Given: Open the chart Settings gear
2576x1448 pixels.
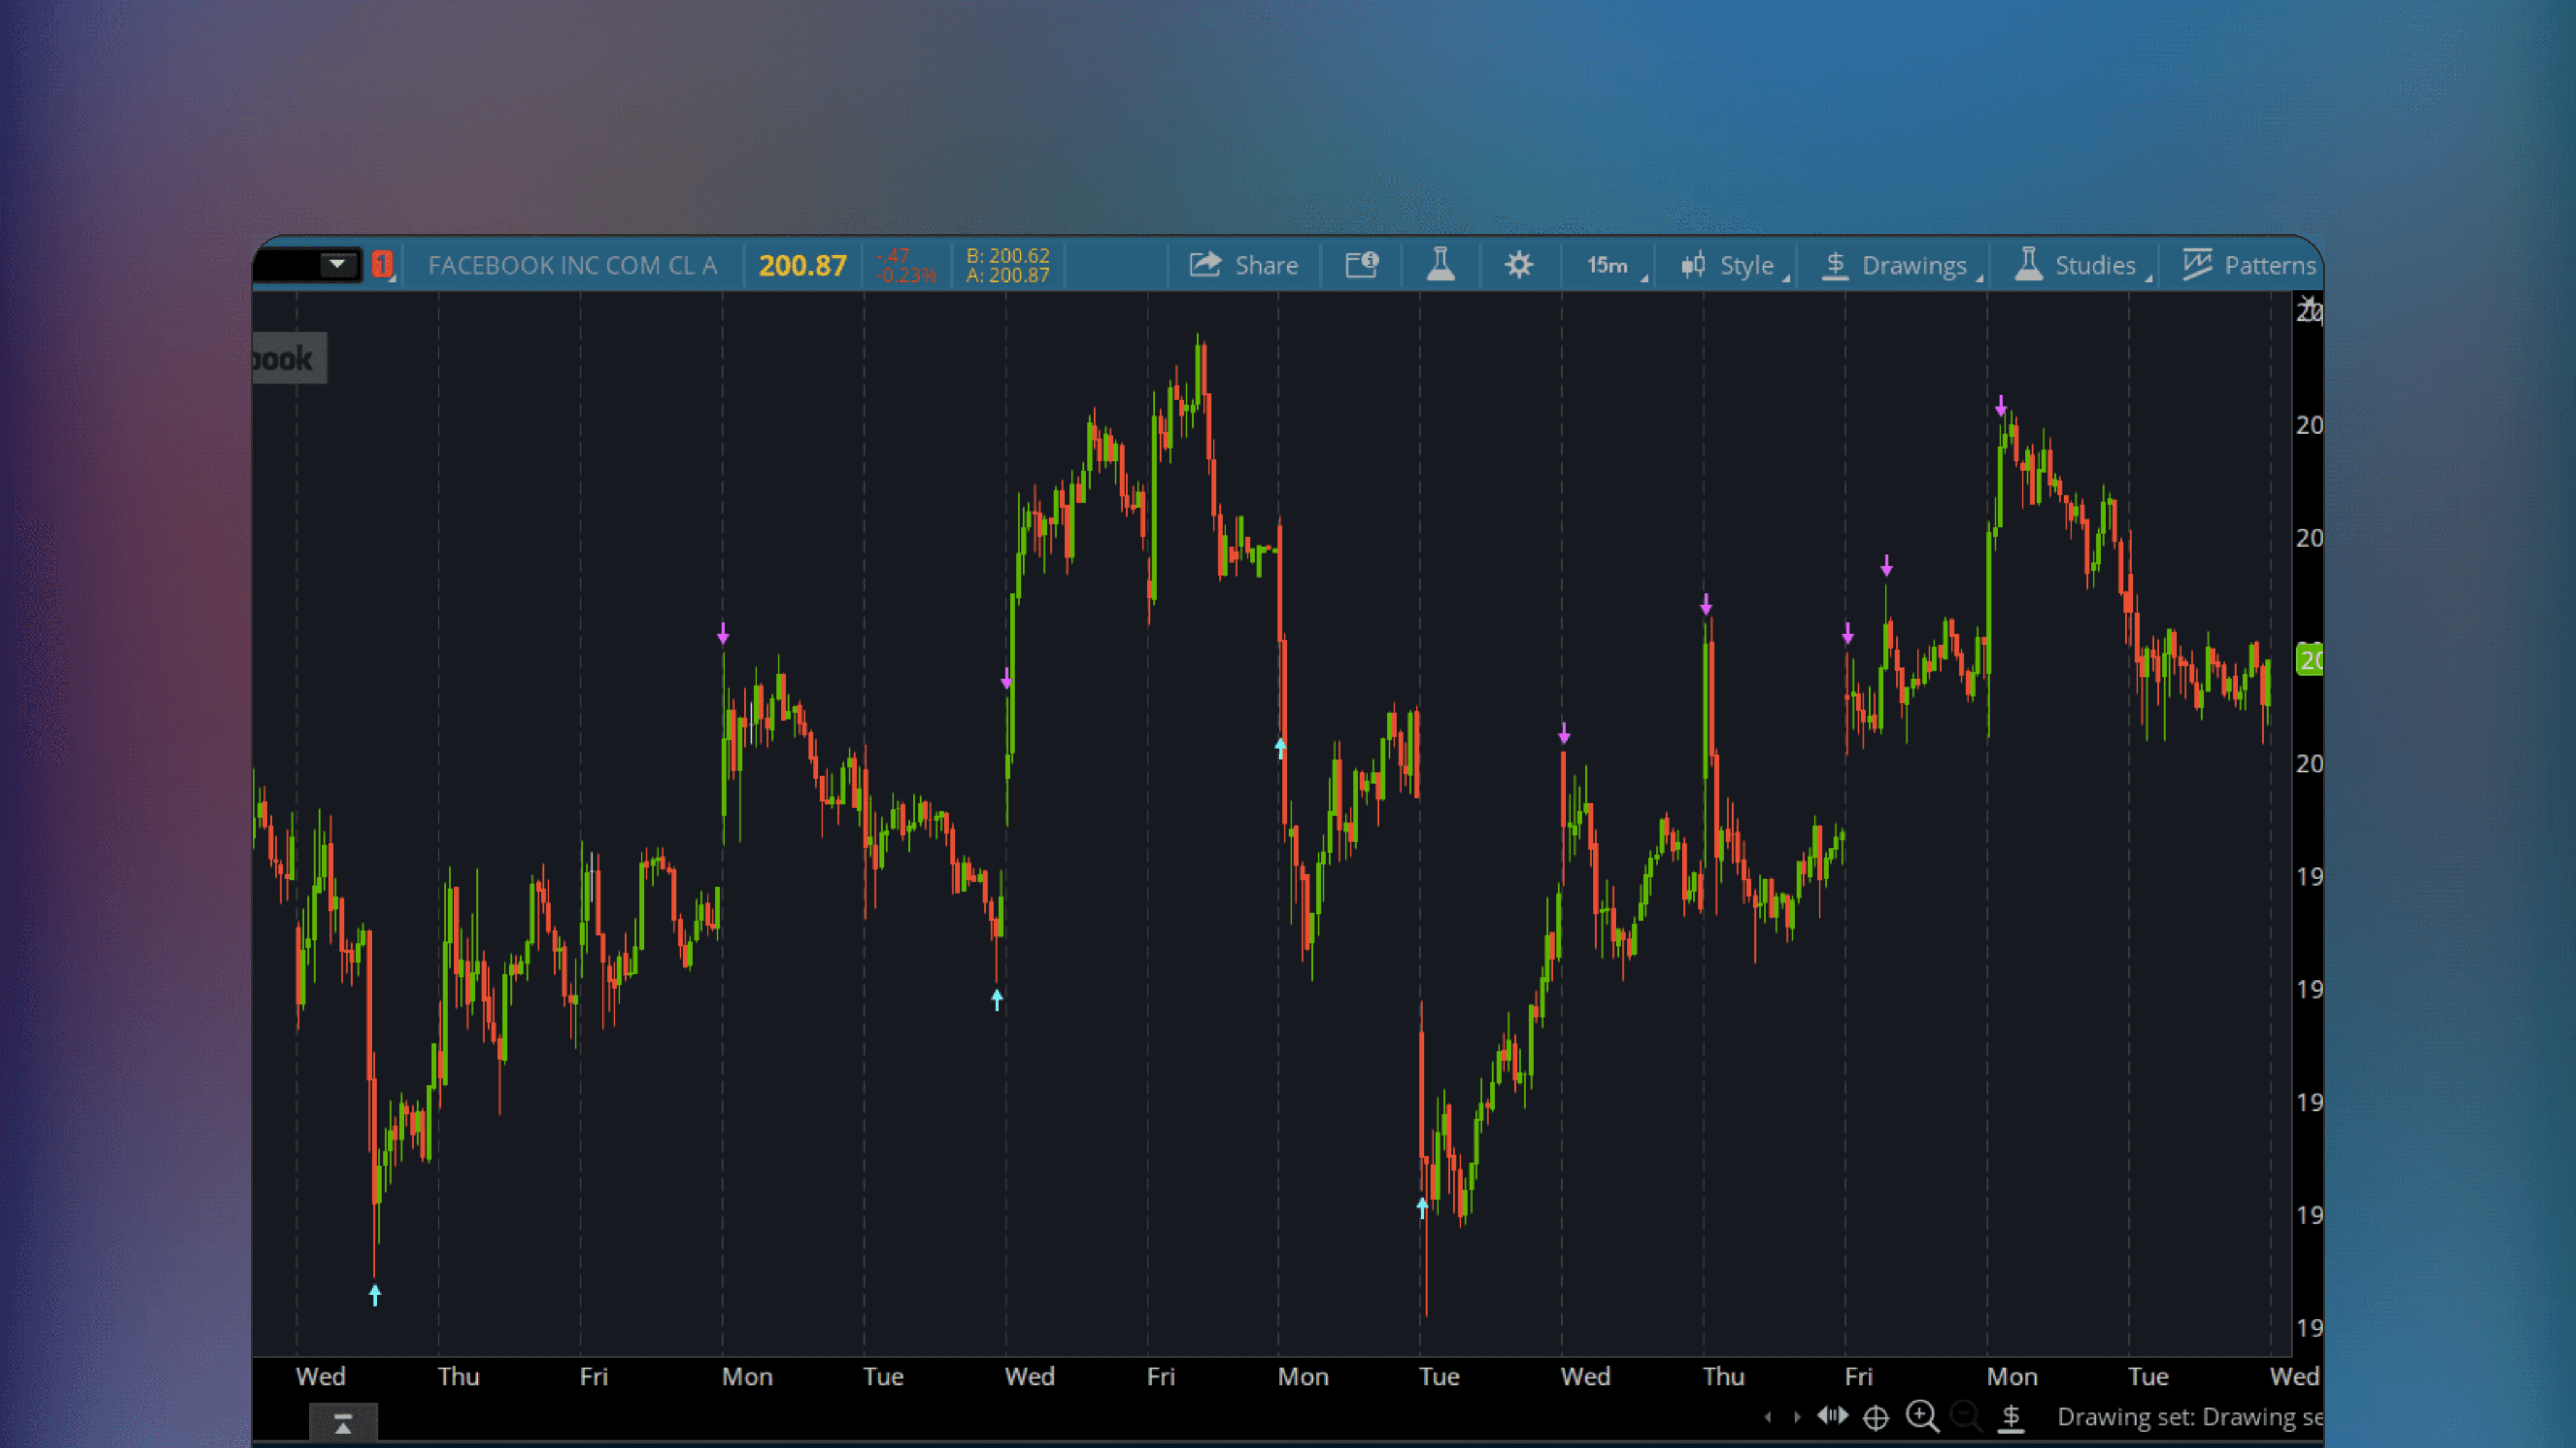Looking at the screenshot, I should [x=1518, y=264].
